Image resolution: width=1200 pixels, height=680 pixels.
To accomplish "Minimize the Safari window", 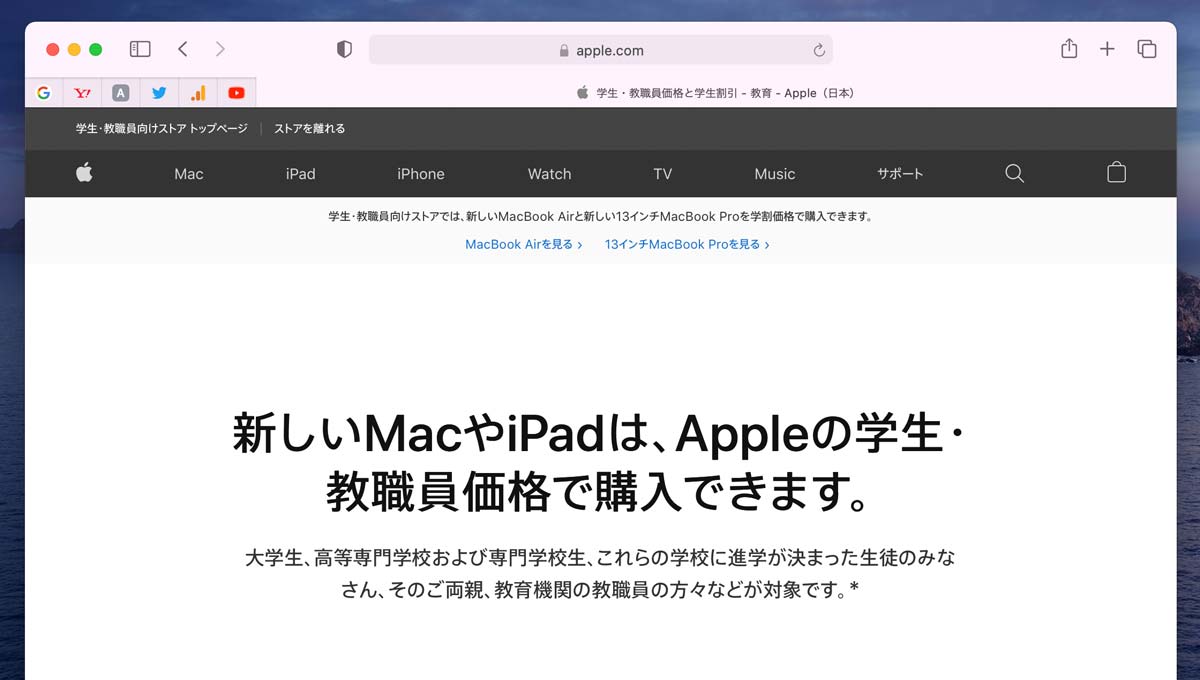I will 74,49.
